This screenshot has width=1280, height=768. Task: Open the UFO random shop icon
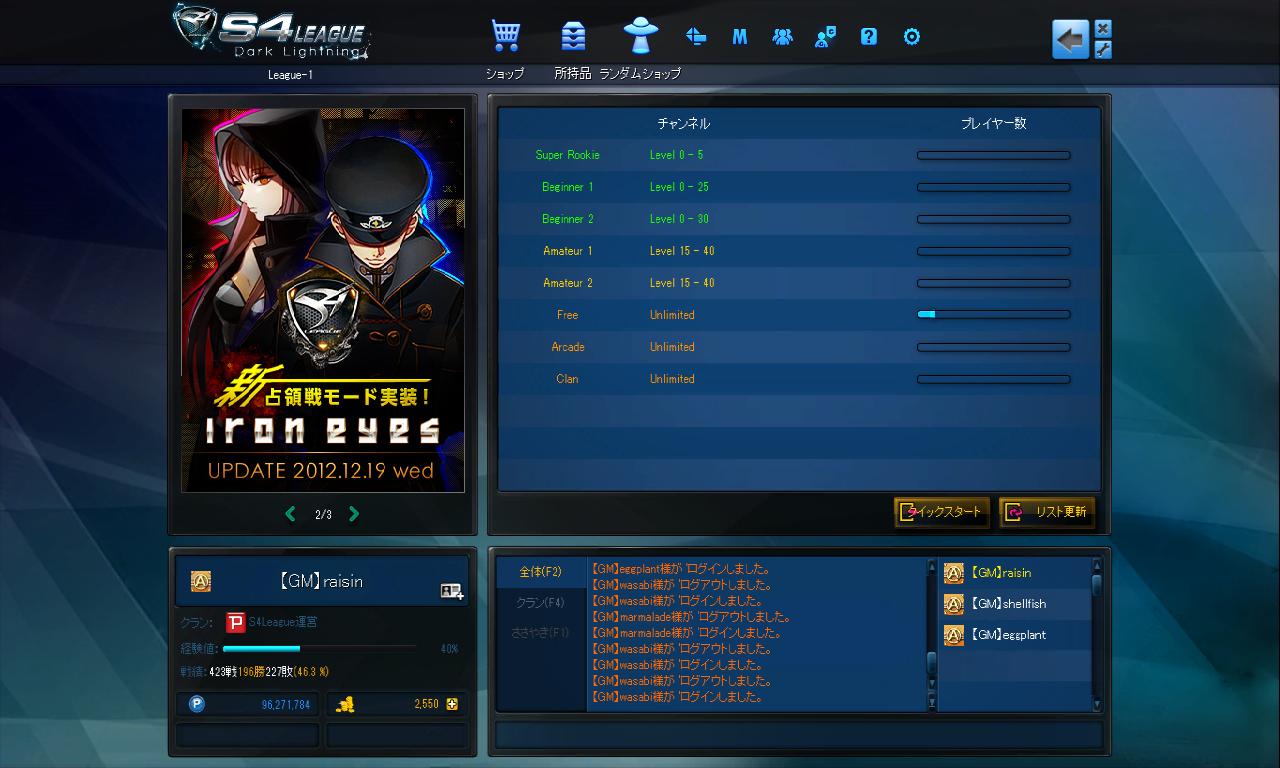(x=640, y=36)
